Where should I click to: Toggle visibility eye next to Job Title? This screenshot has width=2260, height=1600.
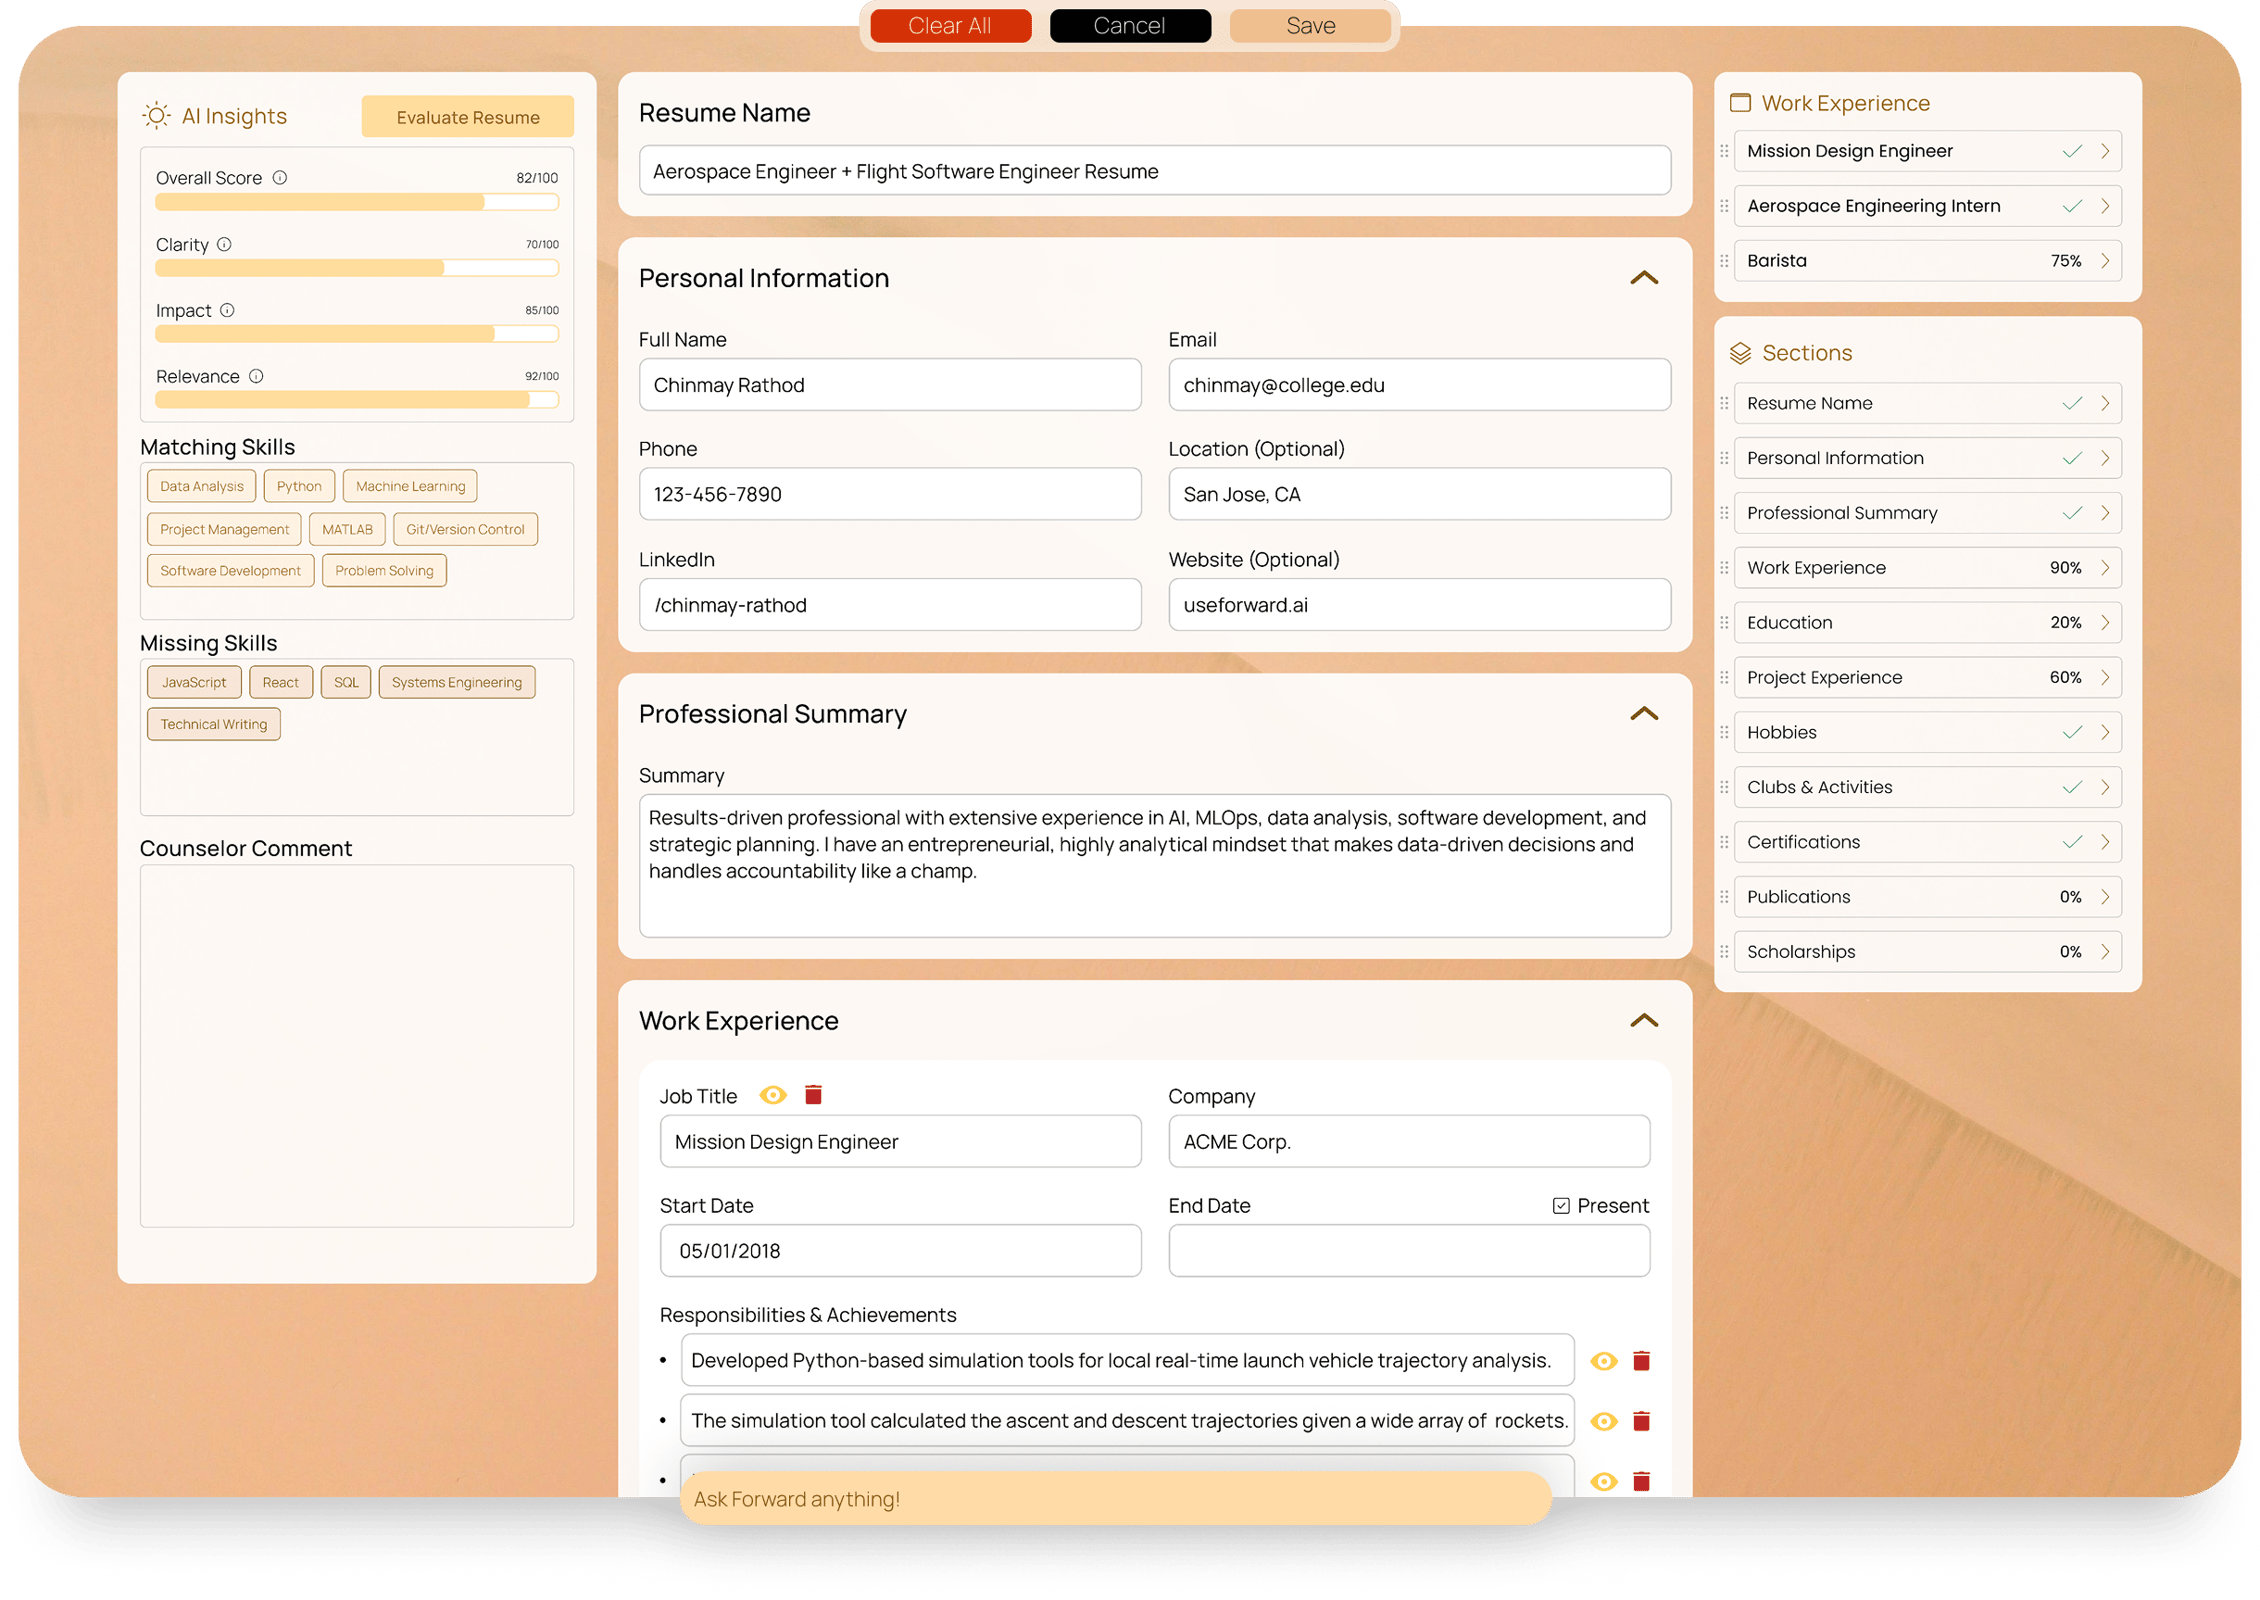[x=772, y=1095]
